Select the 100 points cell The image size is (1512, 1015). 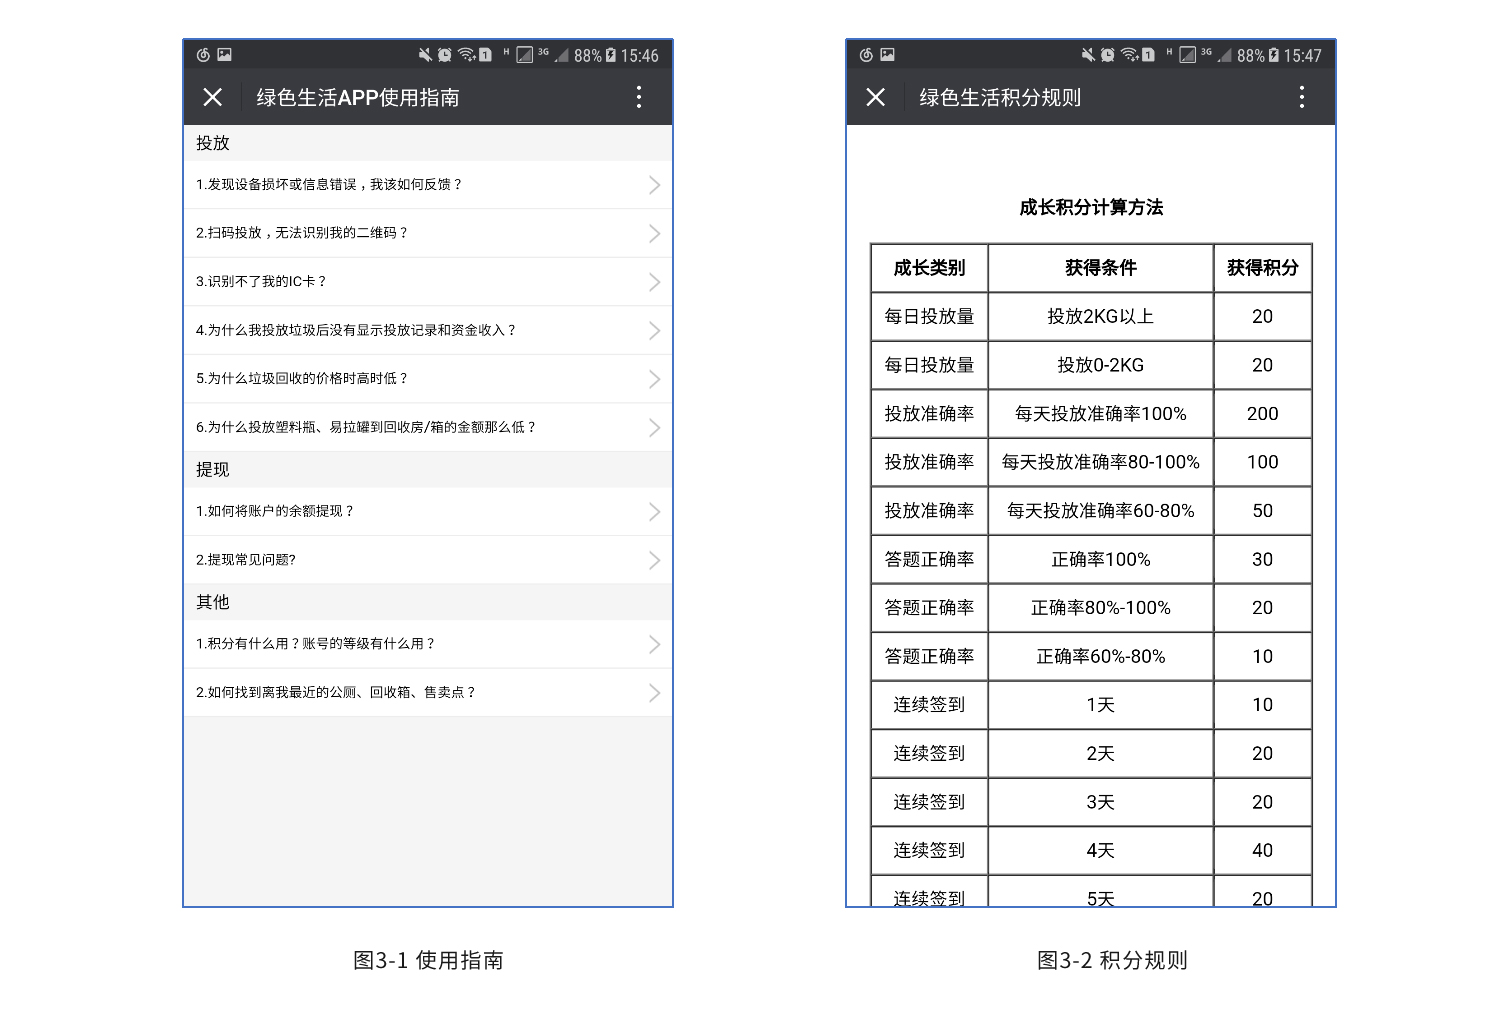[1263, 462]
